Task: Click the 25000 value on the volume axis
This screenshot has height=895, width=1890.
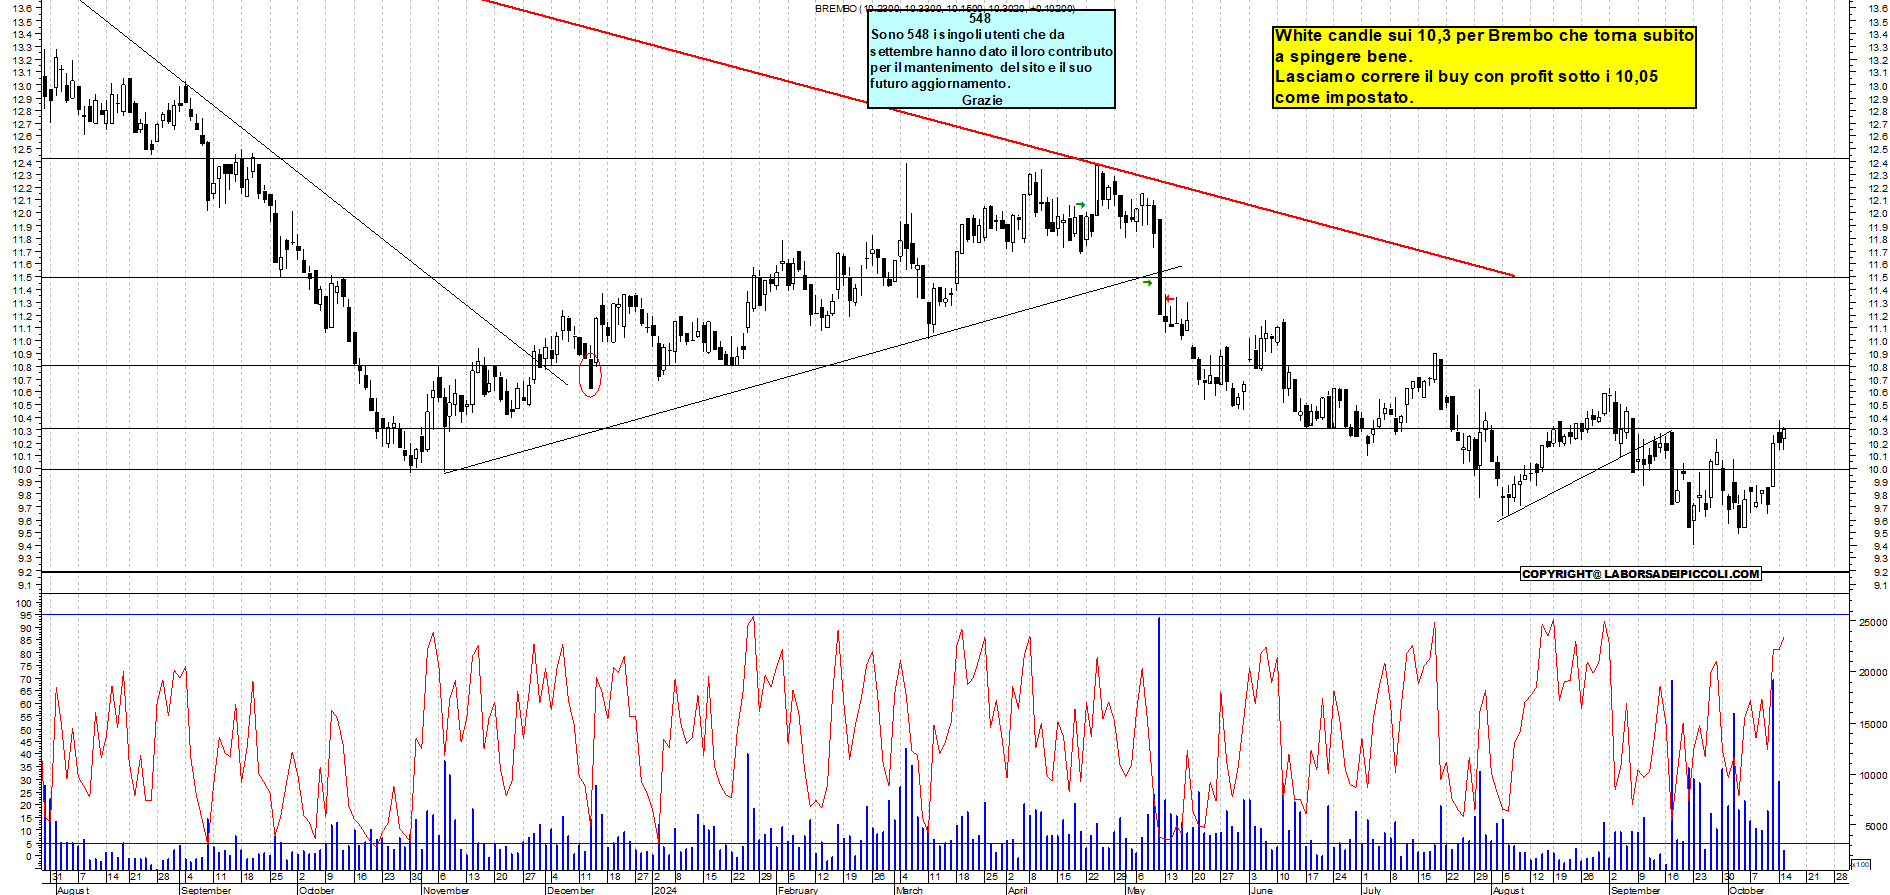Action: click(1872, 622)
